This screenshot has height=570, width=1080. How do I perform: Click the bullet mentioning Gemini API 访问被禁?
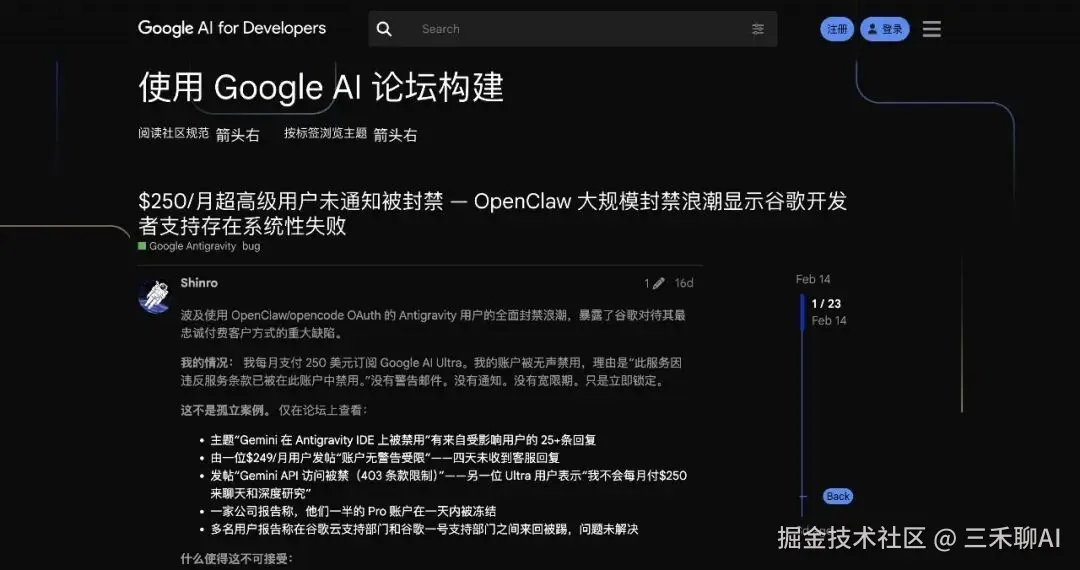pos(448,485)
